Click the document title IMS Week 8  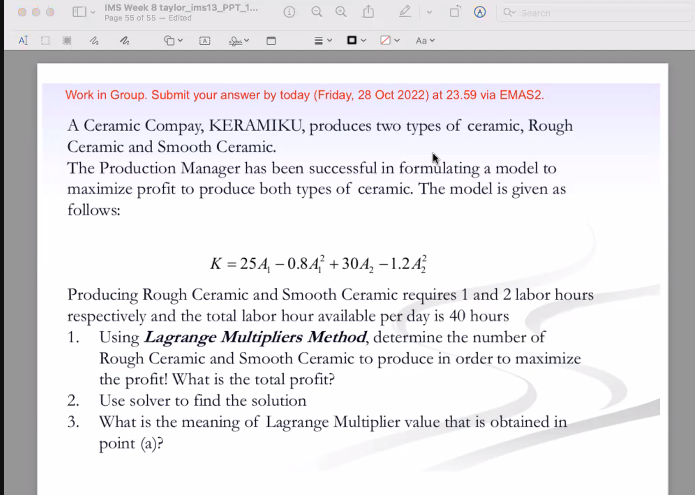[x=181, y=8]
